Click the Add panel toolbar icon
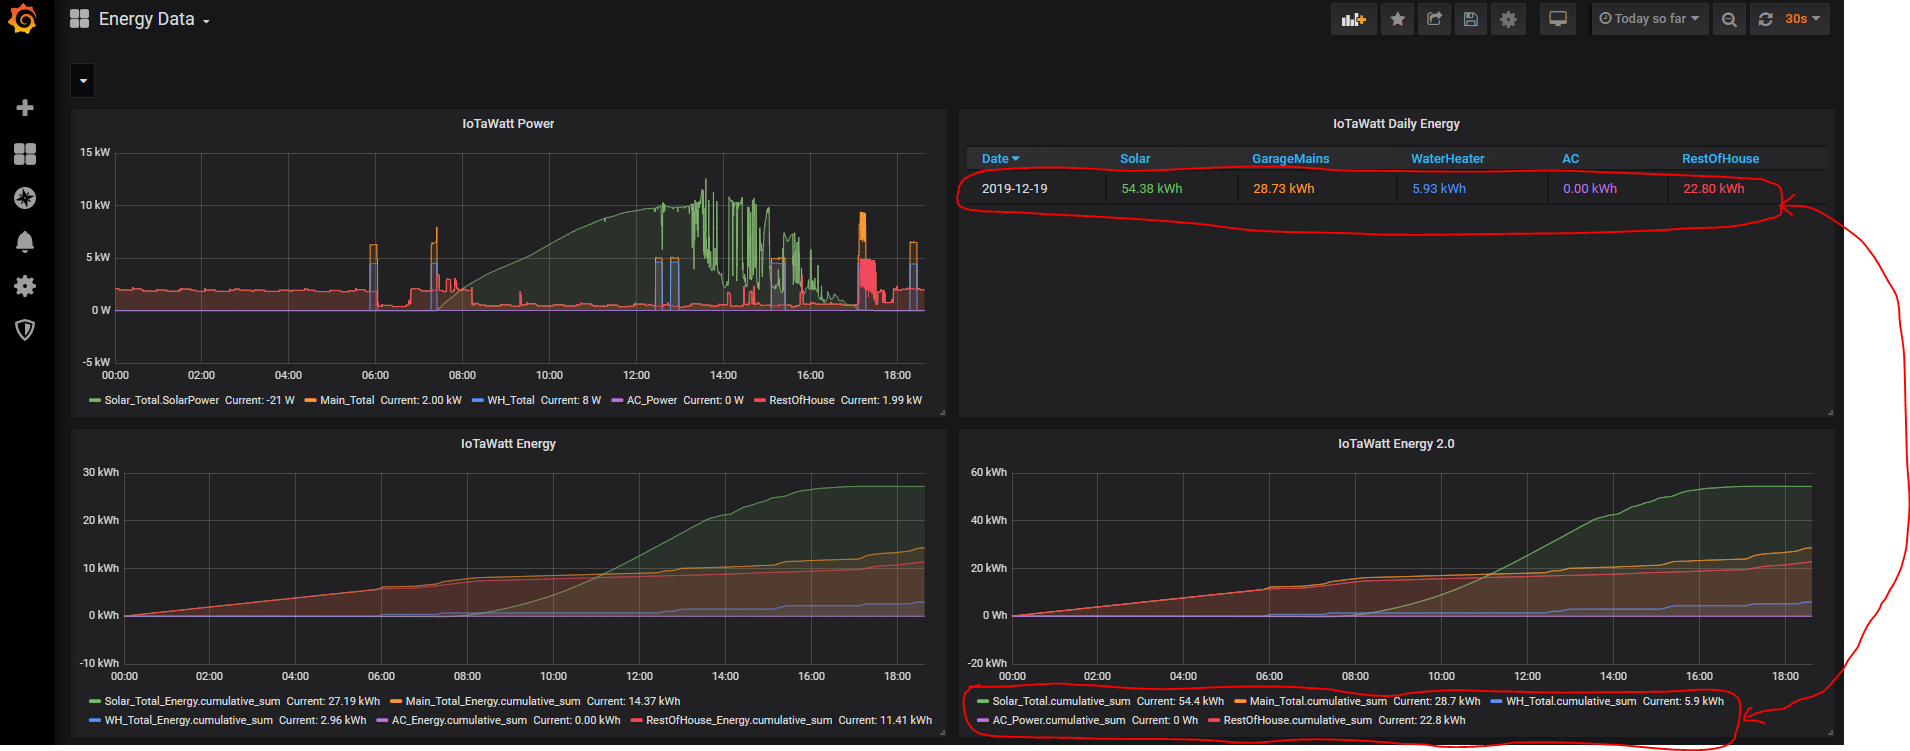This screenshot has height=751, width=1910. click(x=1353, y=19)
